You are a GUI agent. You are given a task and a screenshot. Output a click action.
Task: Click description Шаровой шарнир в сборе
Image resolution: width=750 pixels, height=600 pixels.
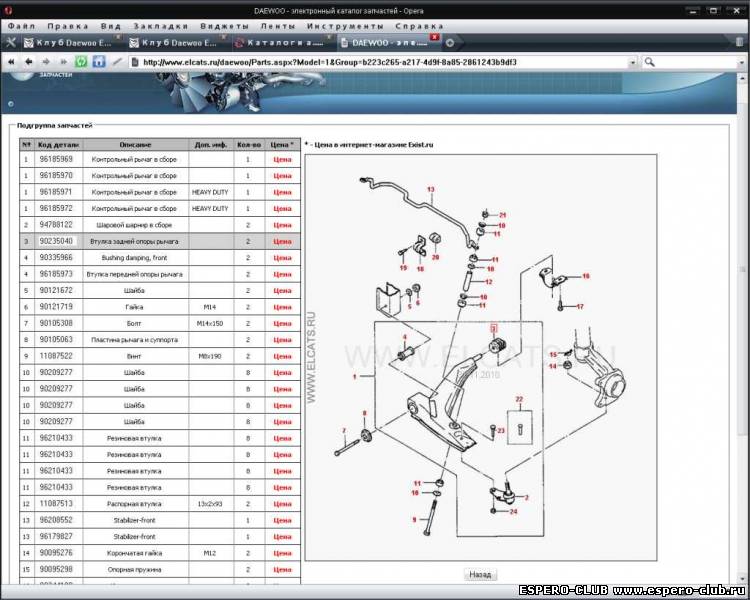[134, 225]
